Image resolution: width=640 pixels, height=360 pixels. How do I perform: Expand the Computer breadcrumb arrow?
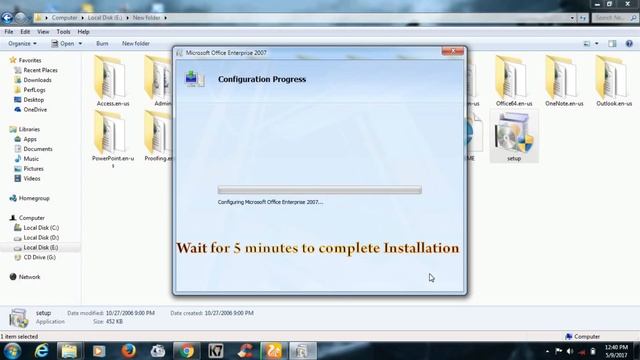tap(82, 18)
